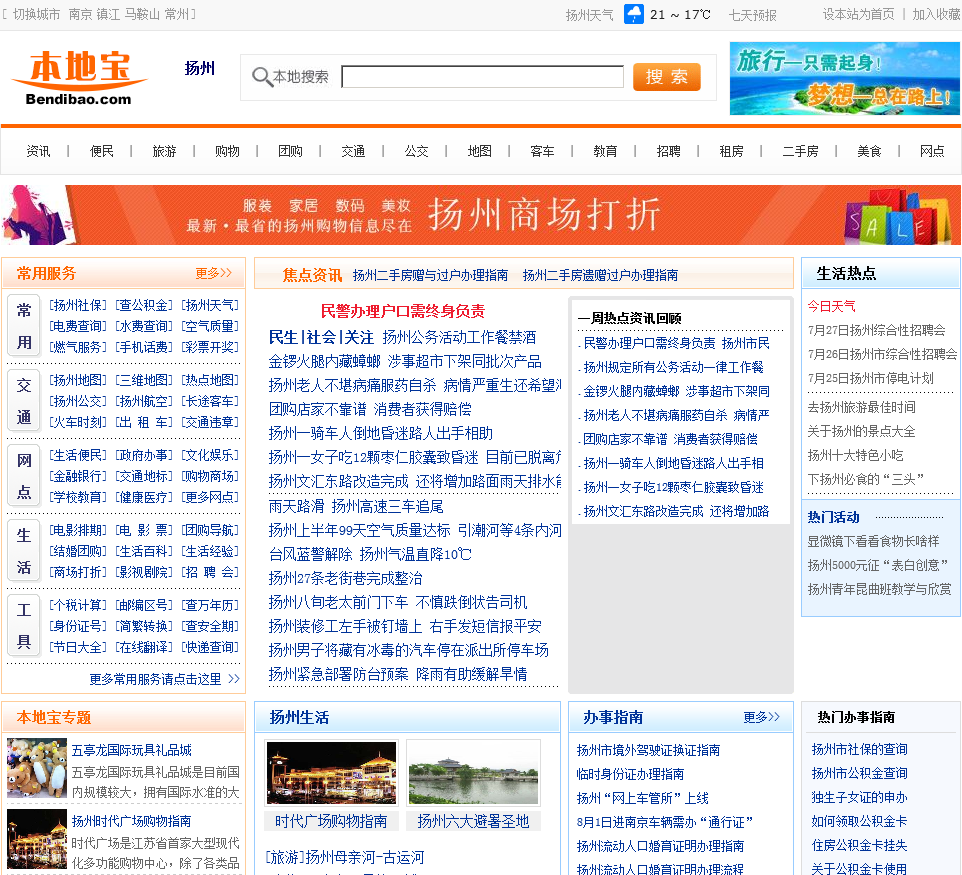Screen dimensions: 962x875
Task: Click the orange 搜索 button
Action: (666, 77)
